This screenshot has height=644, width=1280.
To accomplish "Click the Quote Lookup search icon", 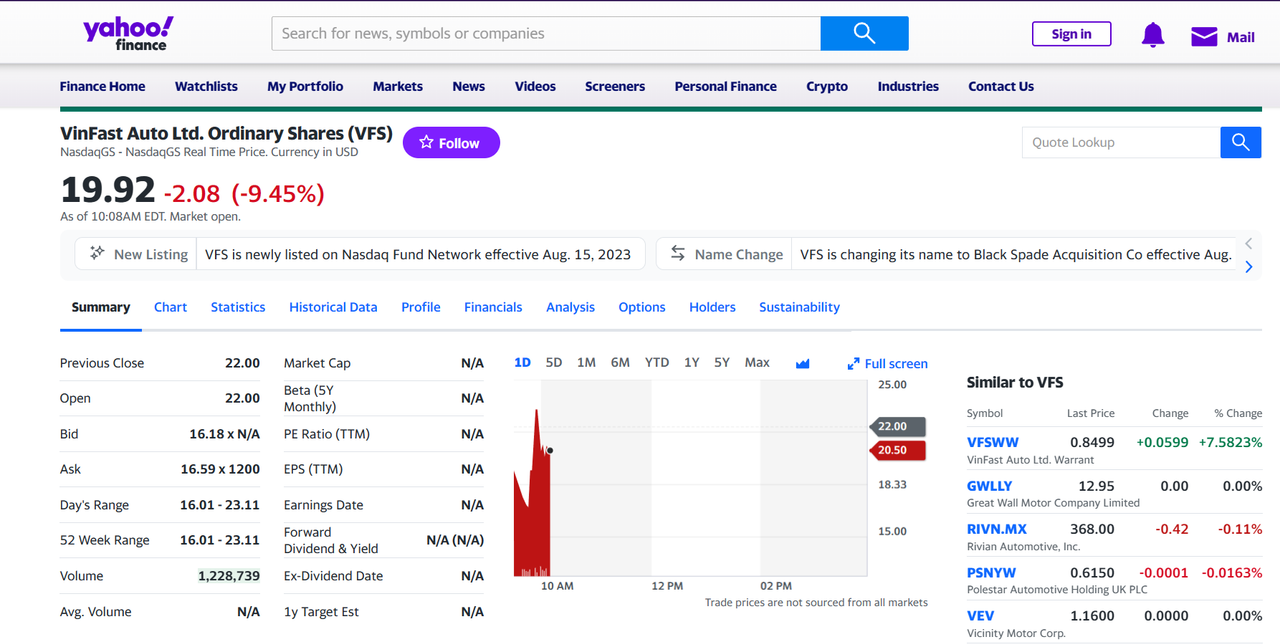I will [1240, 142].
